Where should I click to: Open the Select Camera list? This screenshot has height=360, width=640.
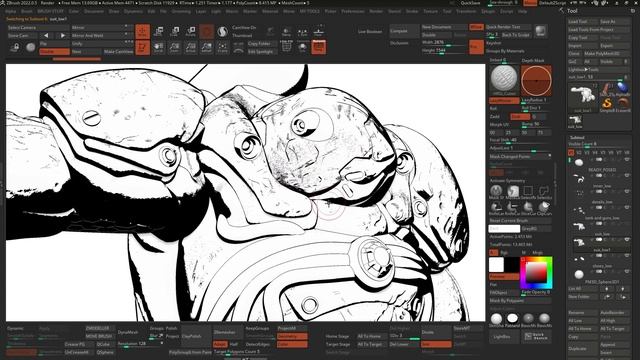38,27
